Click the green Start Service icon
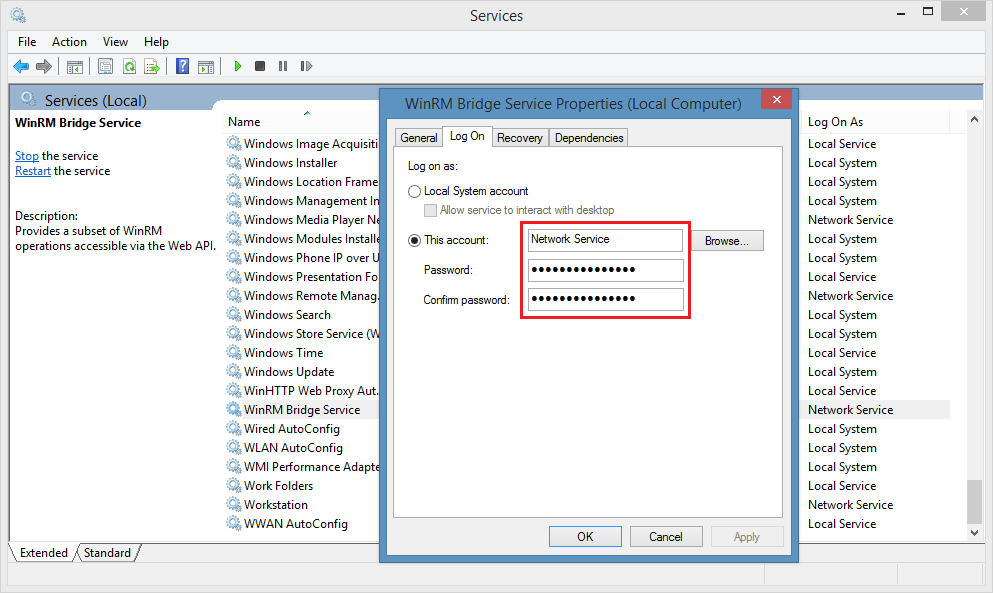The width and height of the screenshot is (993, 593). (237, 66)
